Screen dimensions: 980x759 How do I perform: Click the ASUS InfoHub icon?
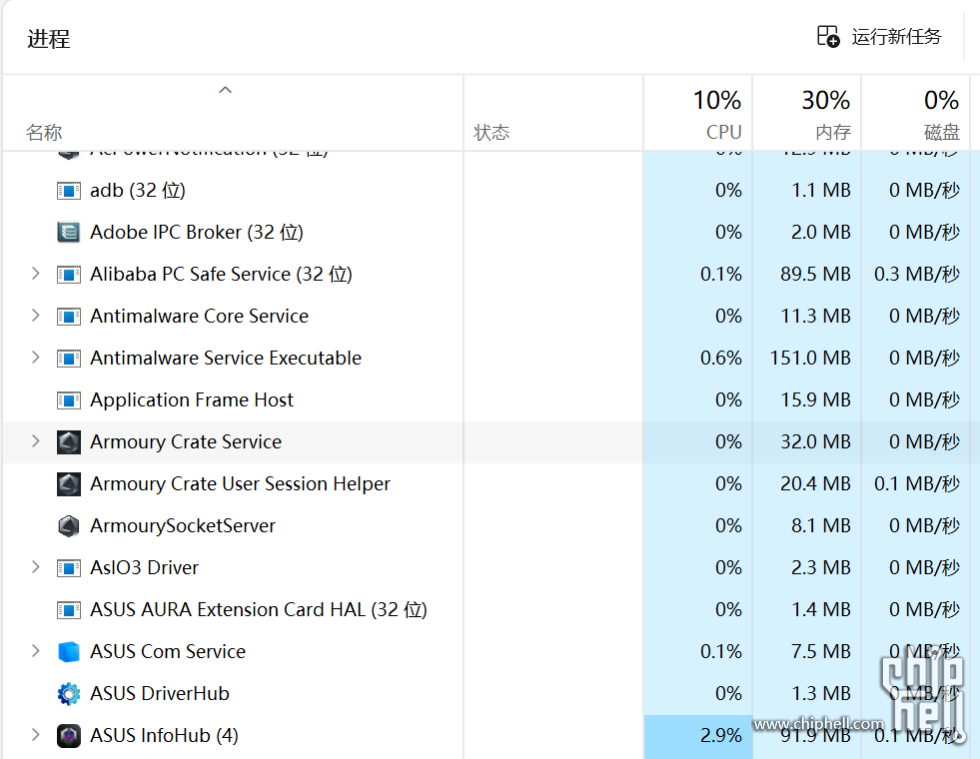click(x=69, y=735)
